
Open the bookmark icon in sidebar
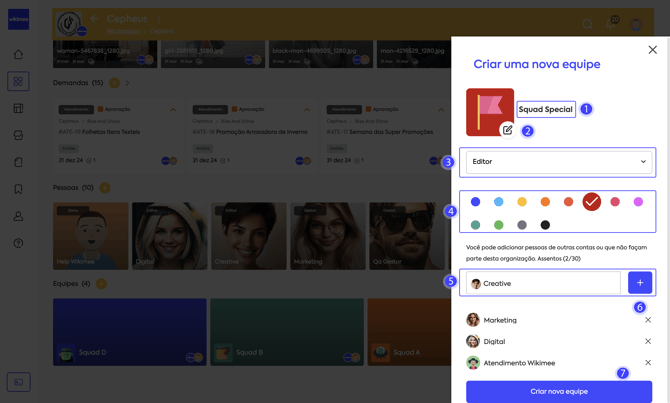pos(18,189)
